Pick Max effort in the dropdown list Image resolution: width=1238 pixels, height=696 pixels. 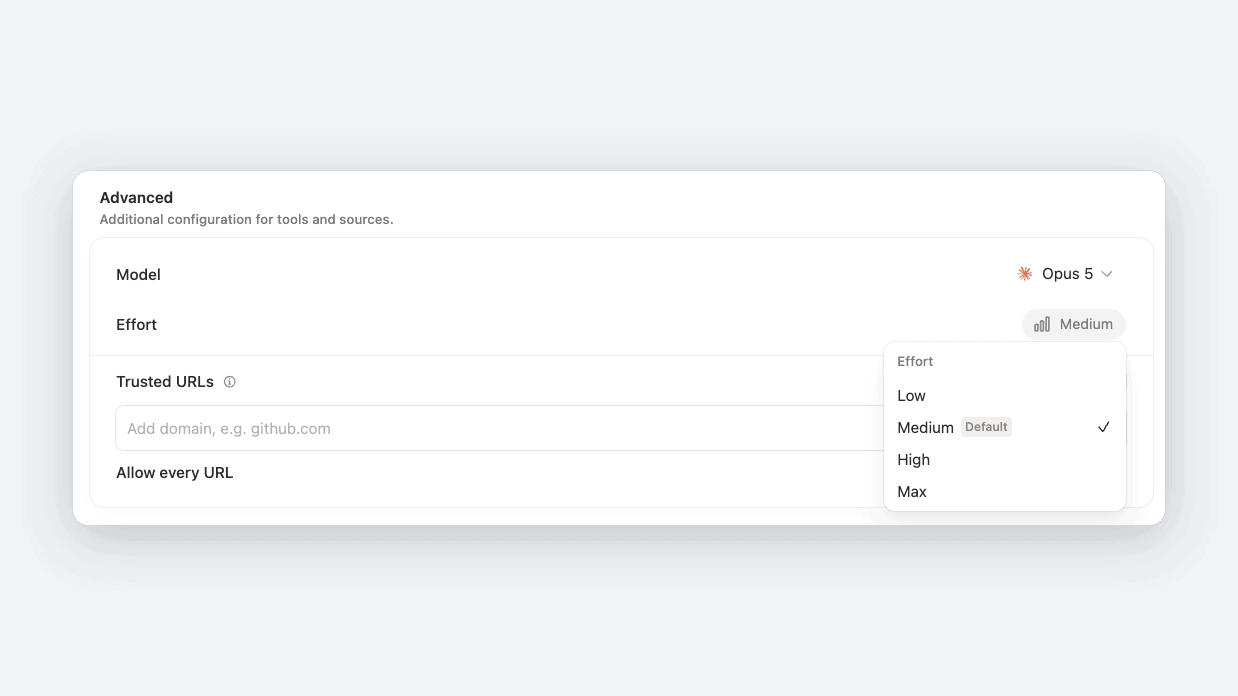tap(1005, 492)
